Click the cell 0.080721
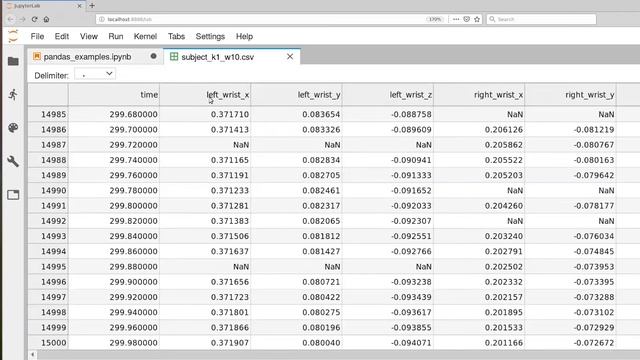 click(297, 282)
